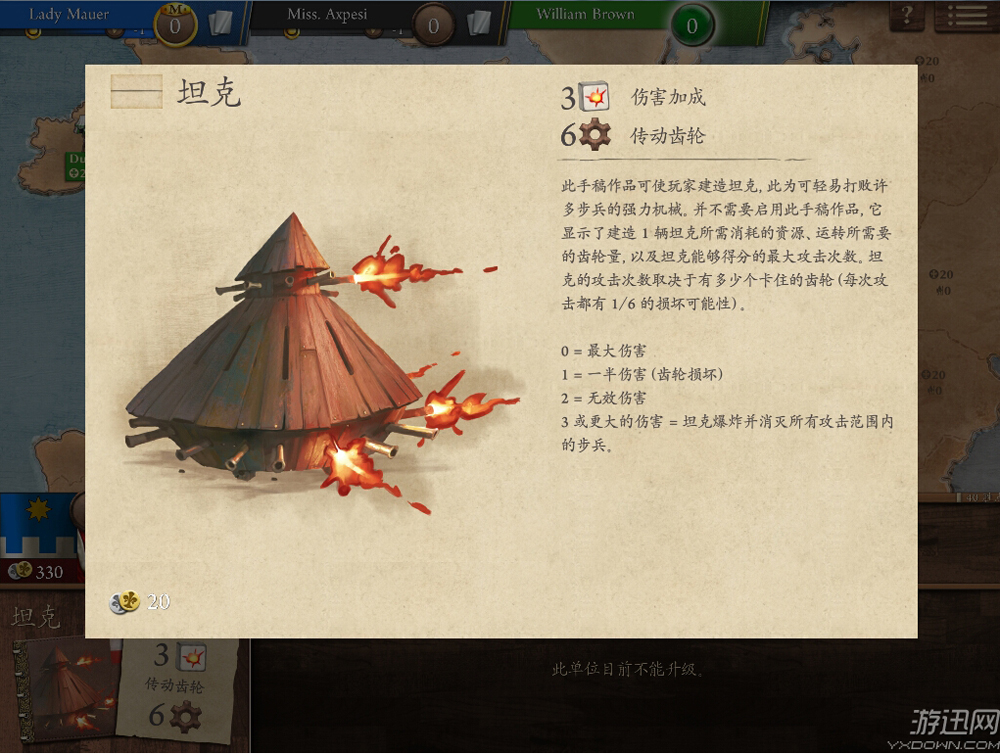This screenshot has width=1000, height=754.
Task: Select William Brown player tab
Action: pyautogui.click(x=635, y=17)
